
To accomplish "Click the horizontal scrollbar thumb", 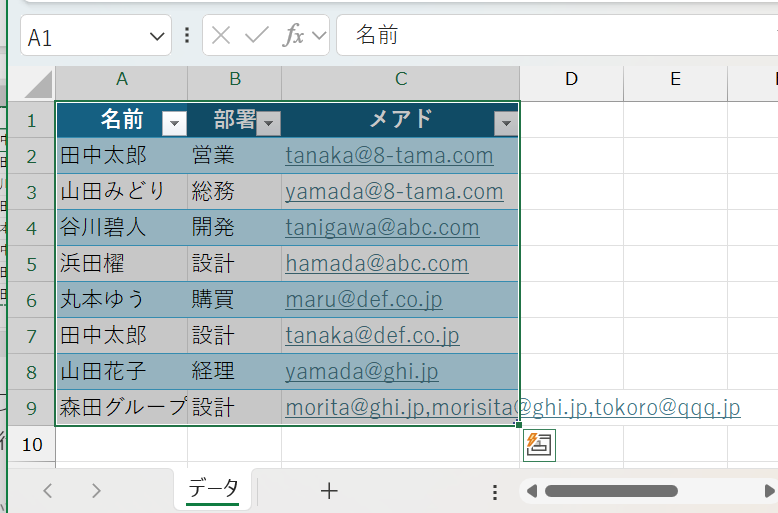I will point(610,491).
